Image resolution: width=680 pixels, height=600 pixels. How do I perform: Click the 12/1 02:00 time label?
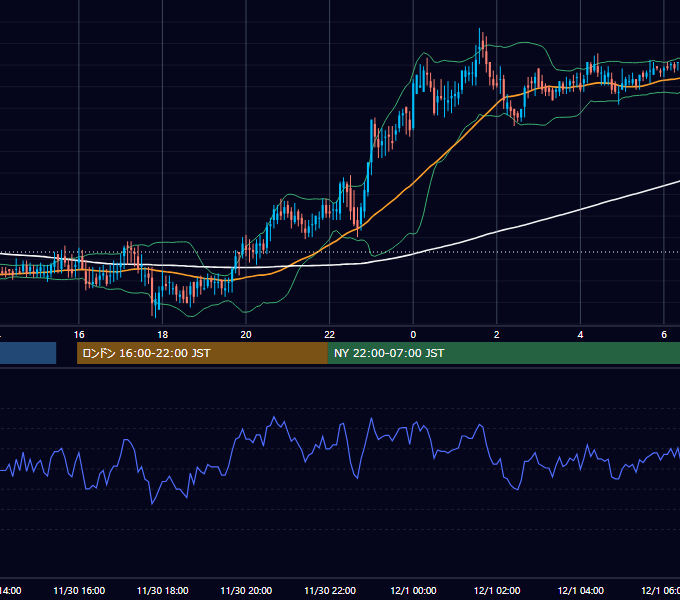497,590
